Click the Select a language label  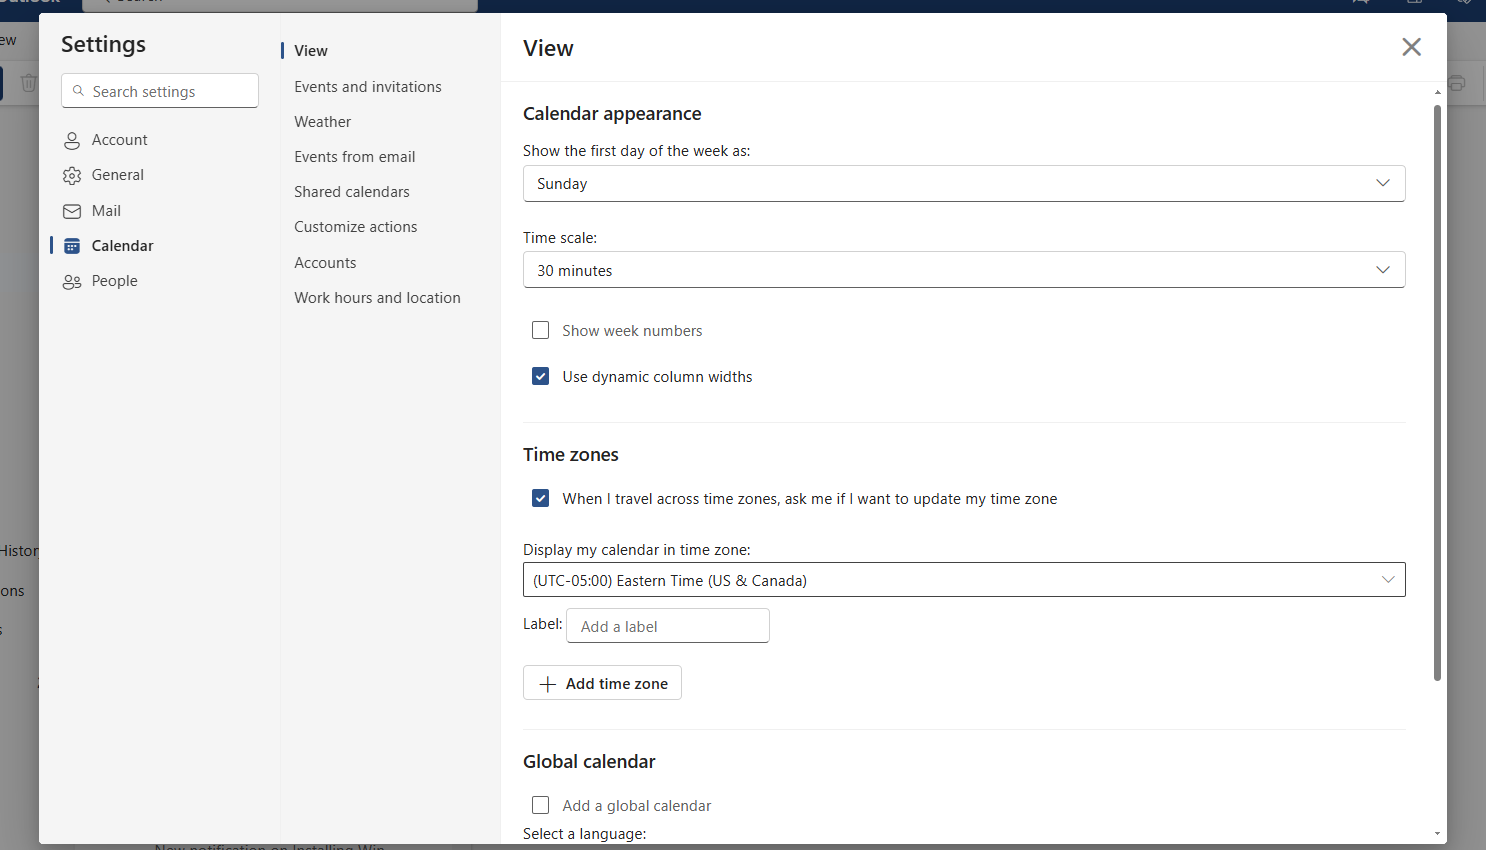585,834
